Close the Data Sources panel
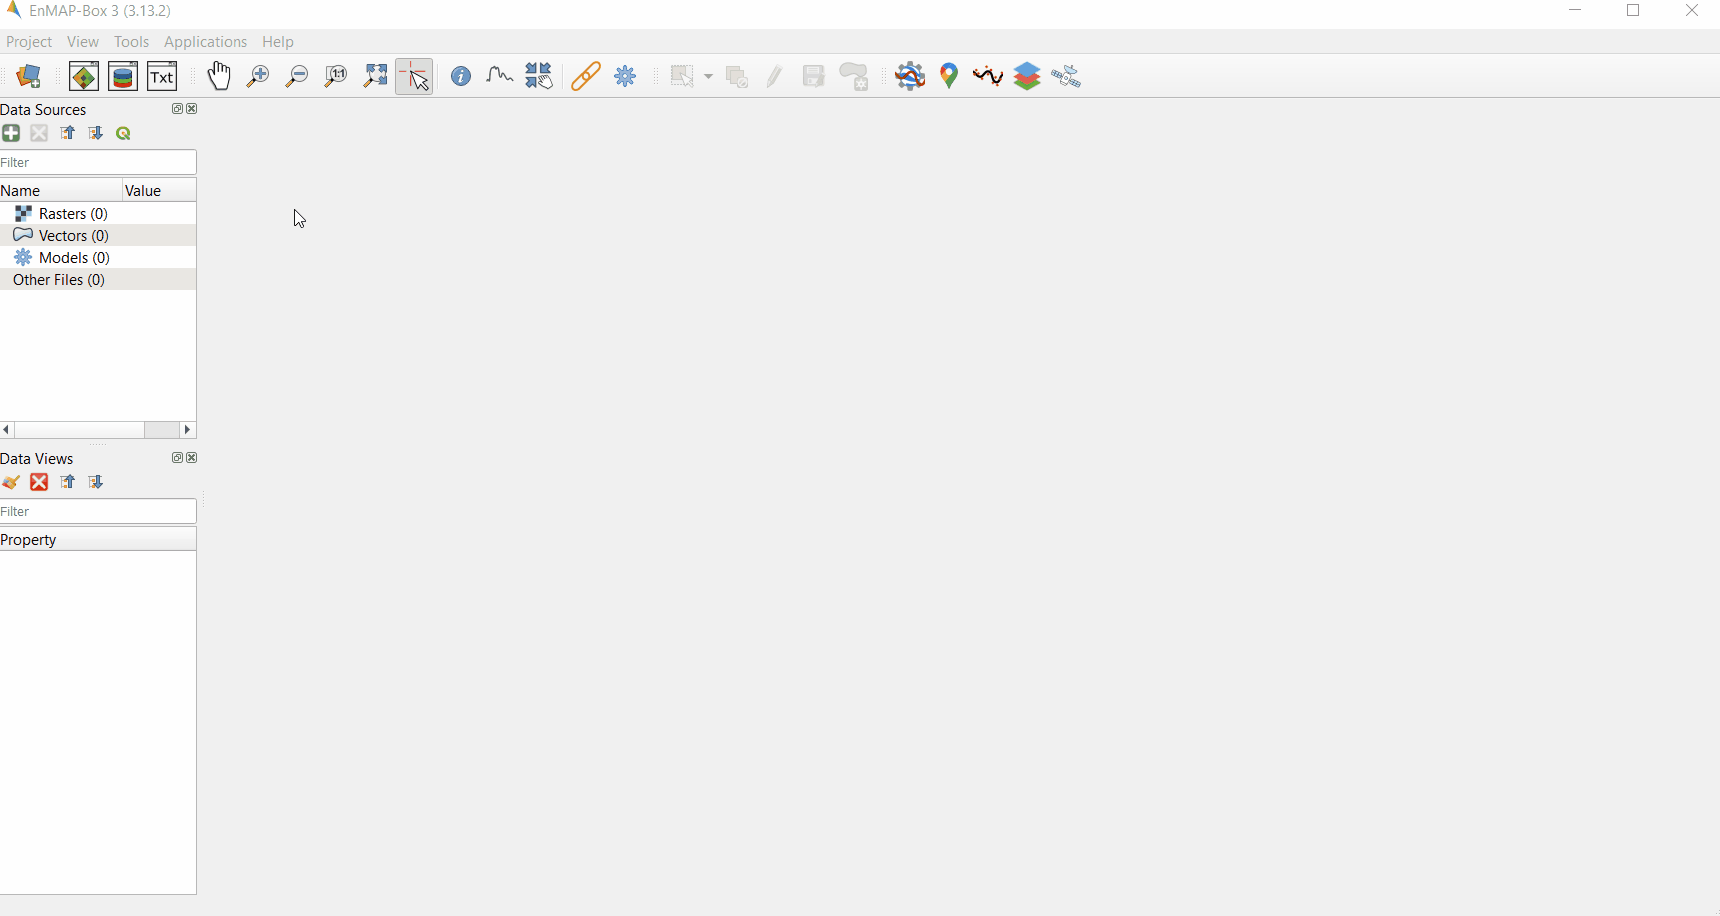 [192, 109]
